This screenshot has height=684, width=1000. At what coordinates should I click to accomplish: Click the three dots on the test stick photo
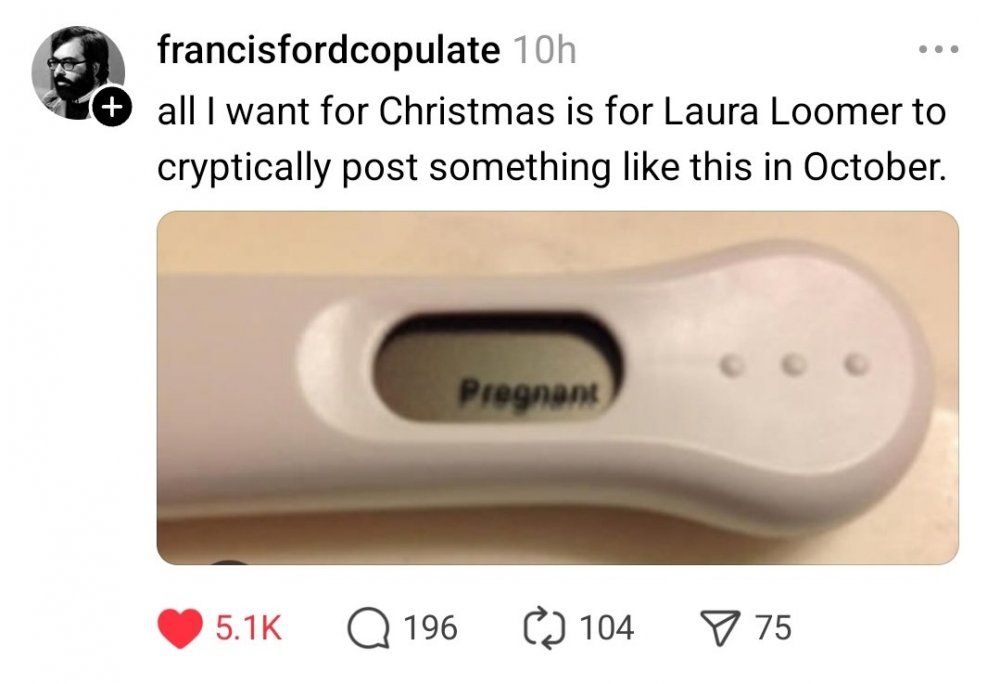(x=793, y=361)
